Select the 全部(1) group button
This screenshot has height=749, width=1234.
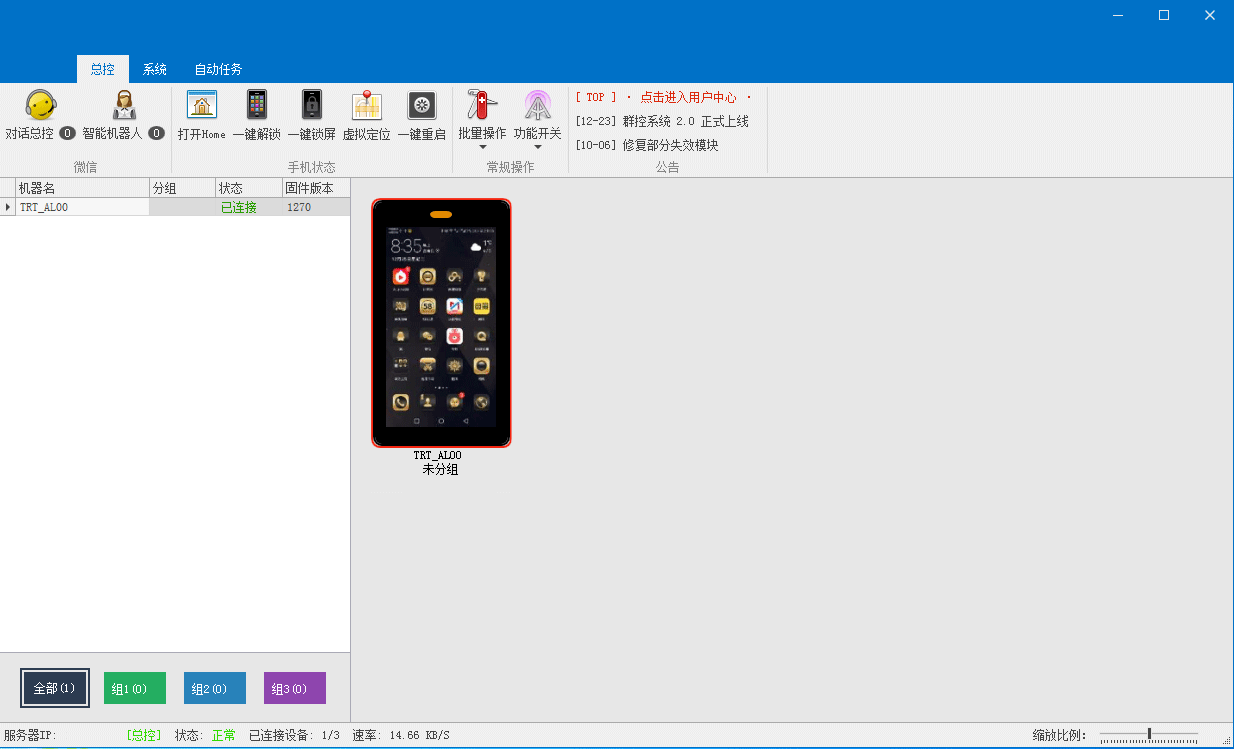tap(54, 687)
